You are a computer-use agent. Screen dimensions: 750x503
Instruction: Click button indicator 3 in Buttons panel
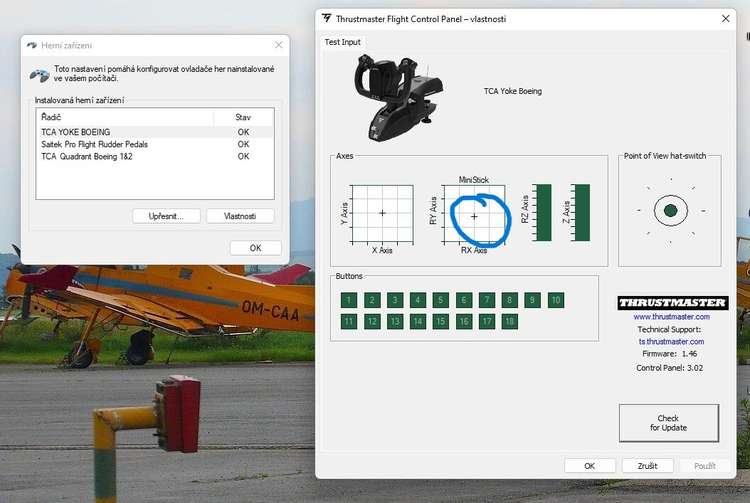(x=395, y=300)
